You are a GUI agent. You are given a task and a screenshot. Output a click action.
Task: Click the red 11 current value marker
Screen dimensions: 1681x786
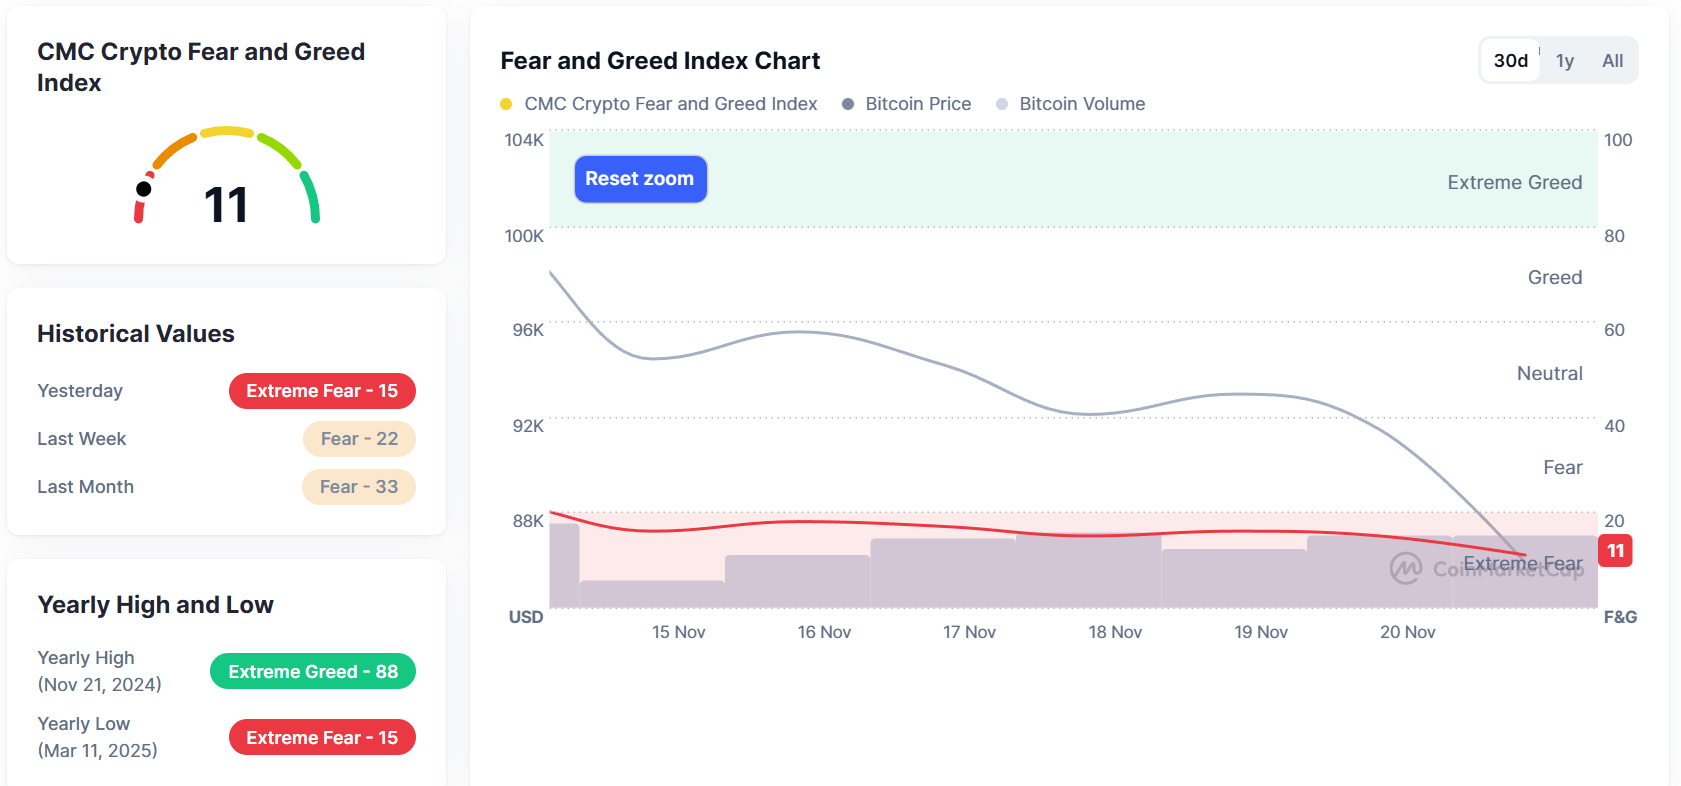(1615, 551)
